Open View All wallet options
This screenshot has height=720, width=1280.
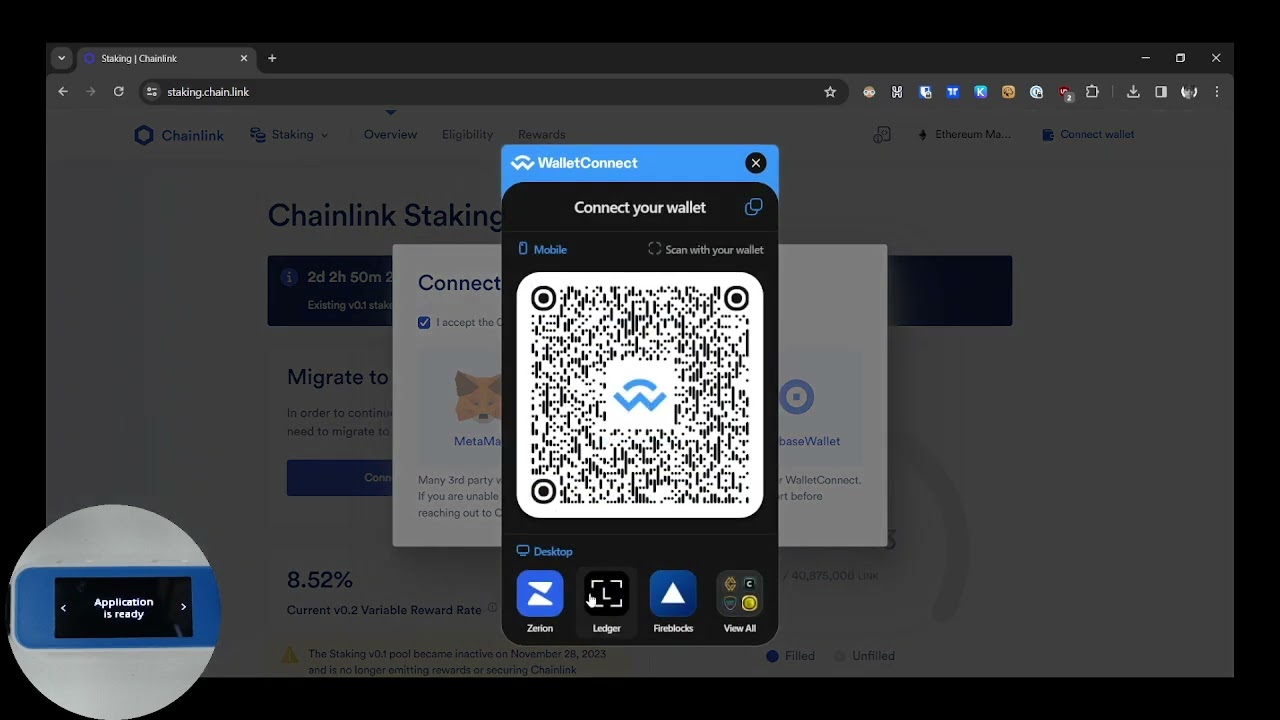(739, 594)
